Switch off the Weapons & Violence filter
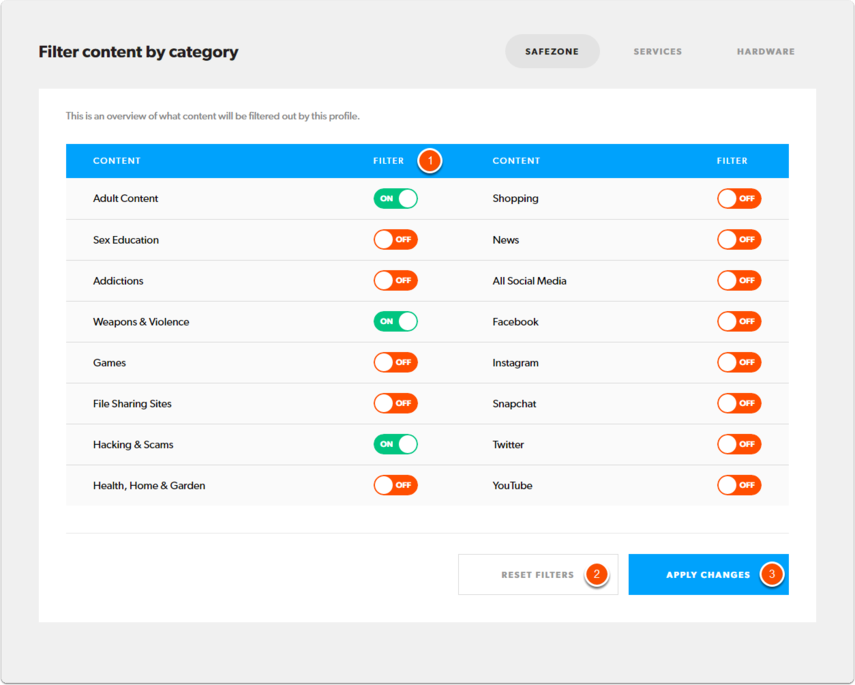The width and height of the screenshot is (855, 685). [x=395, y=321]
